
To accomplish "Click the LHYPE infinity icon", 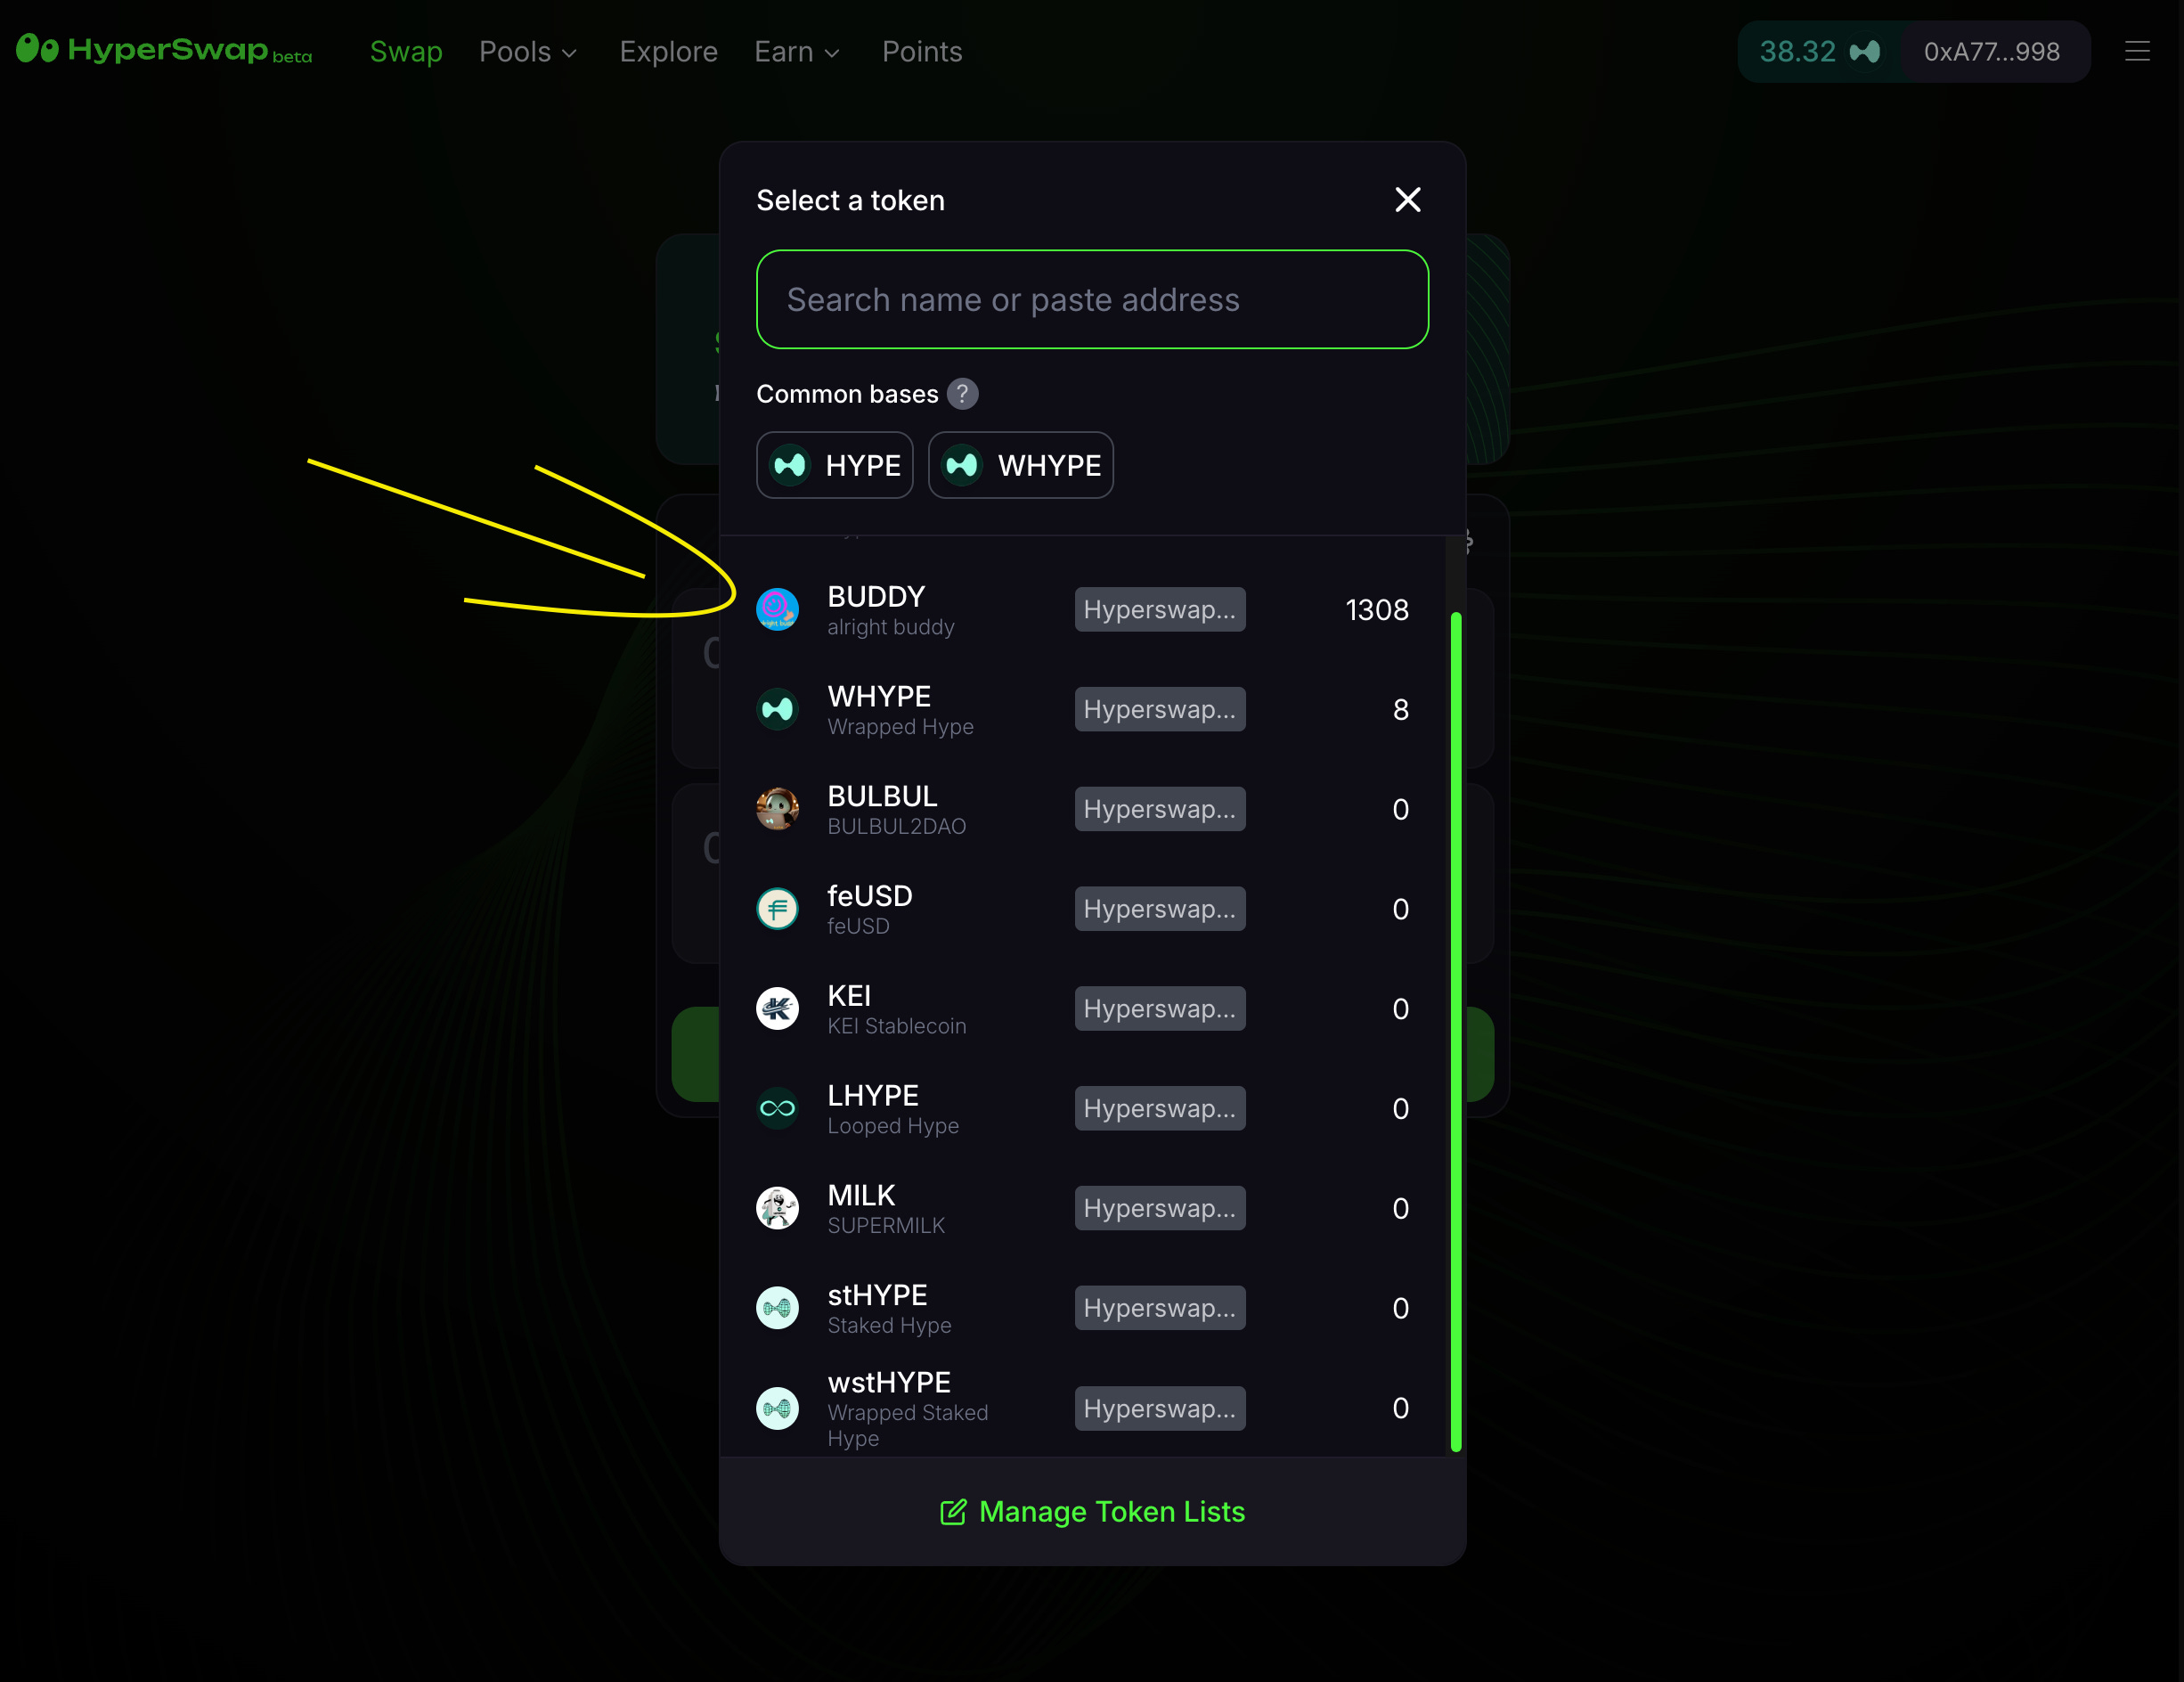I will click(777, 1108).
